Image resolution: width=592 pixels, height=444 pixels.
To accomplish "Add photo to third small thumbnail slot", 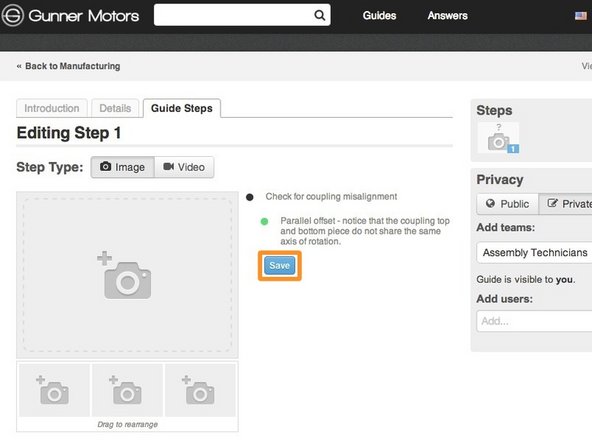I will [200, 390].
